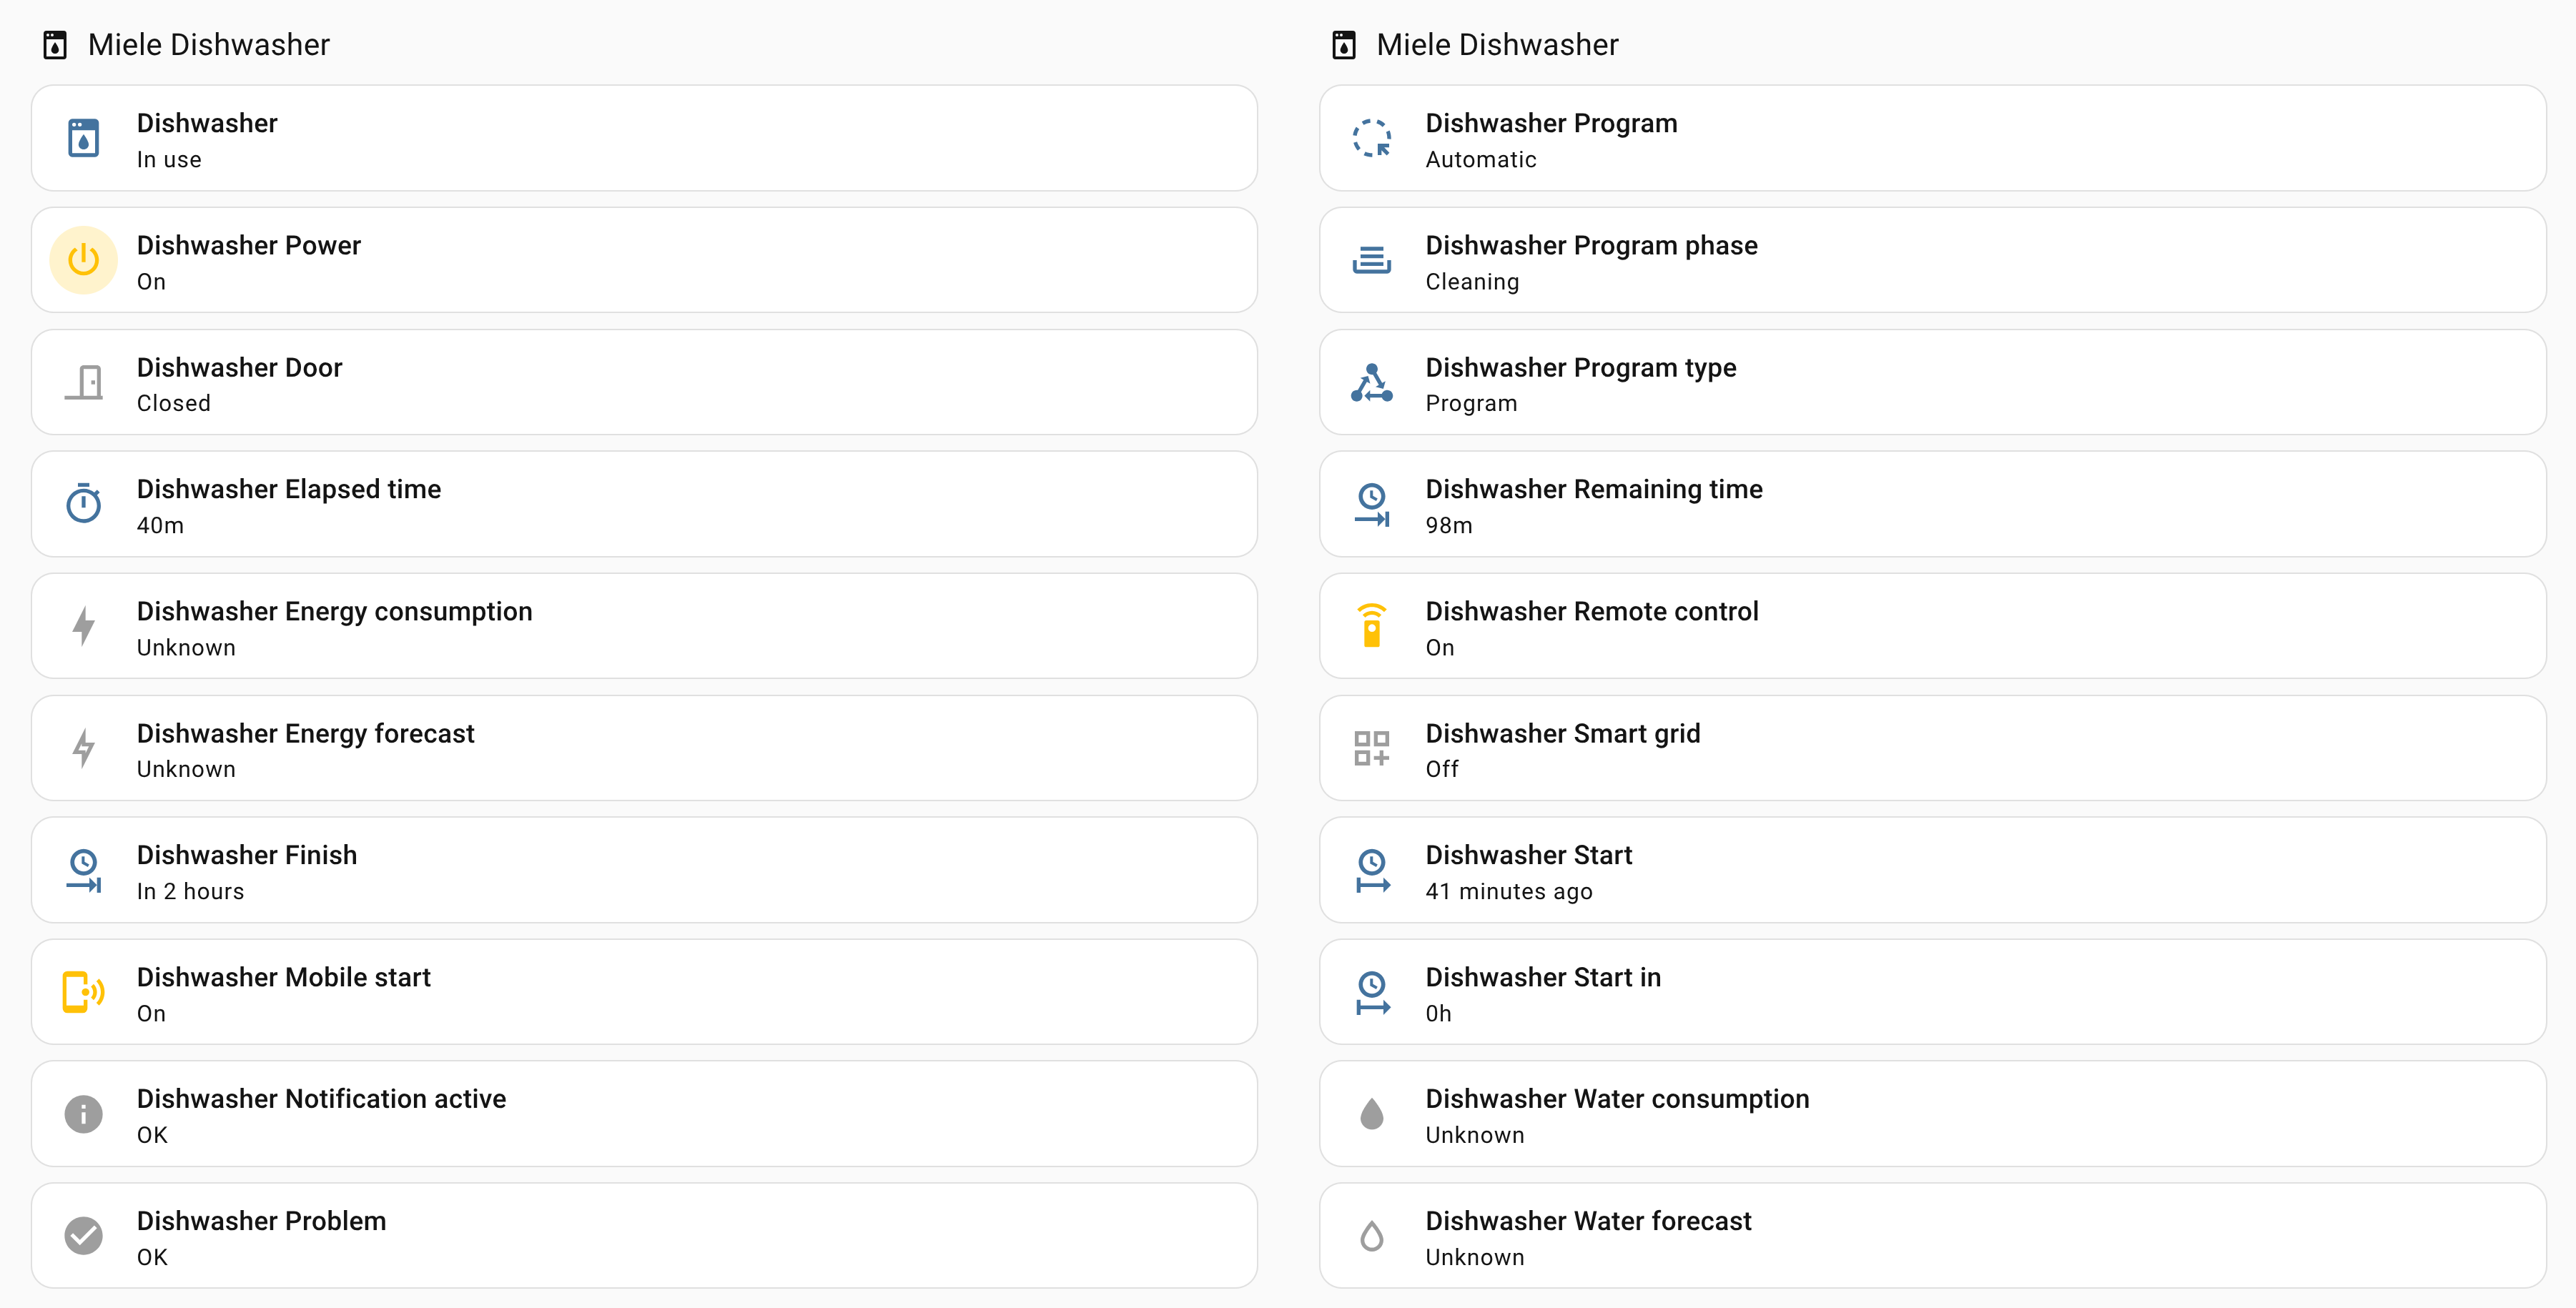Click the Water forecast outline droplet icon
This screenshot has width=2576, height=1308.
point(1371,1236)
